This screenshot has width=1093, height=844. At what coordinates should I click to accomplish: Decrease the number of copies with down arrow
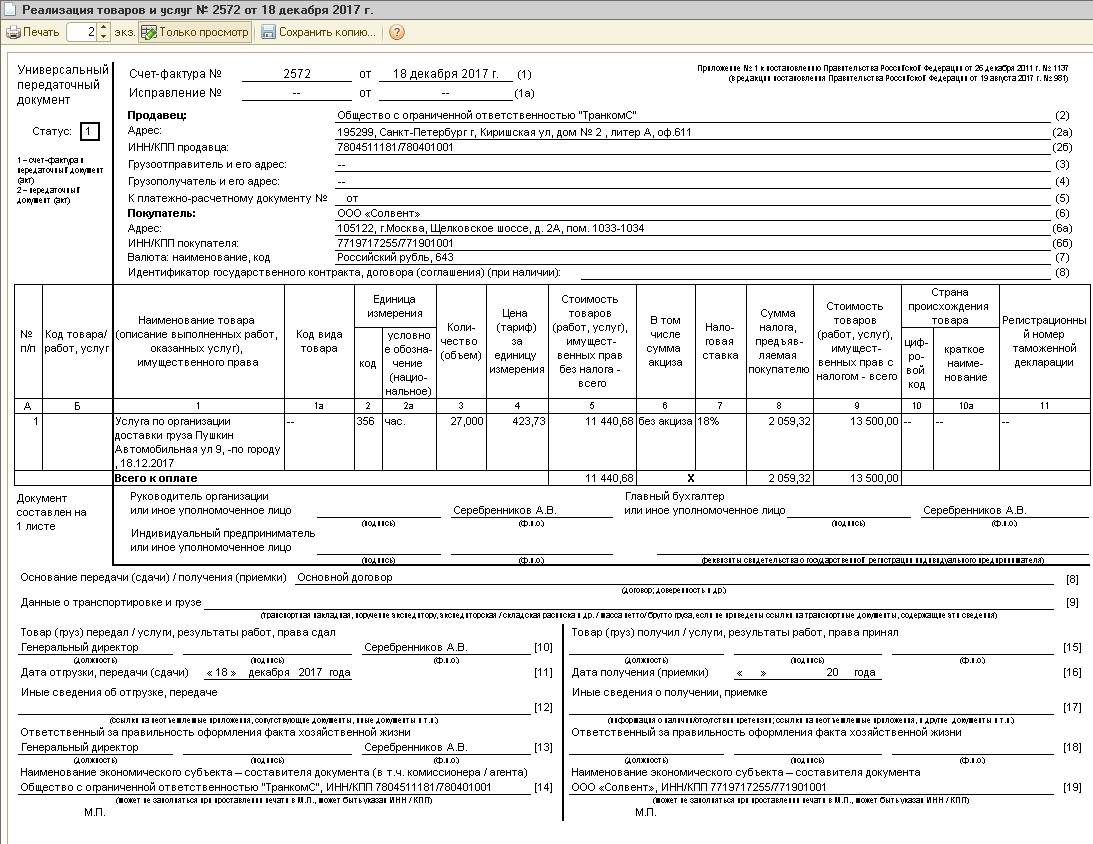point(104,37)
